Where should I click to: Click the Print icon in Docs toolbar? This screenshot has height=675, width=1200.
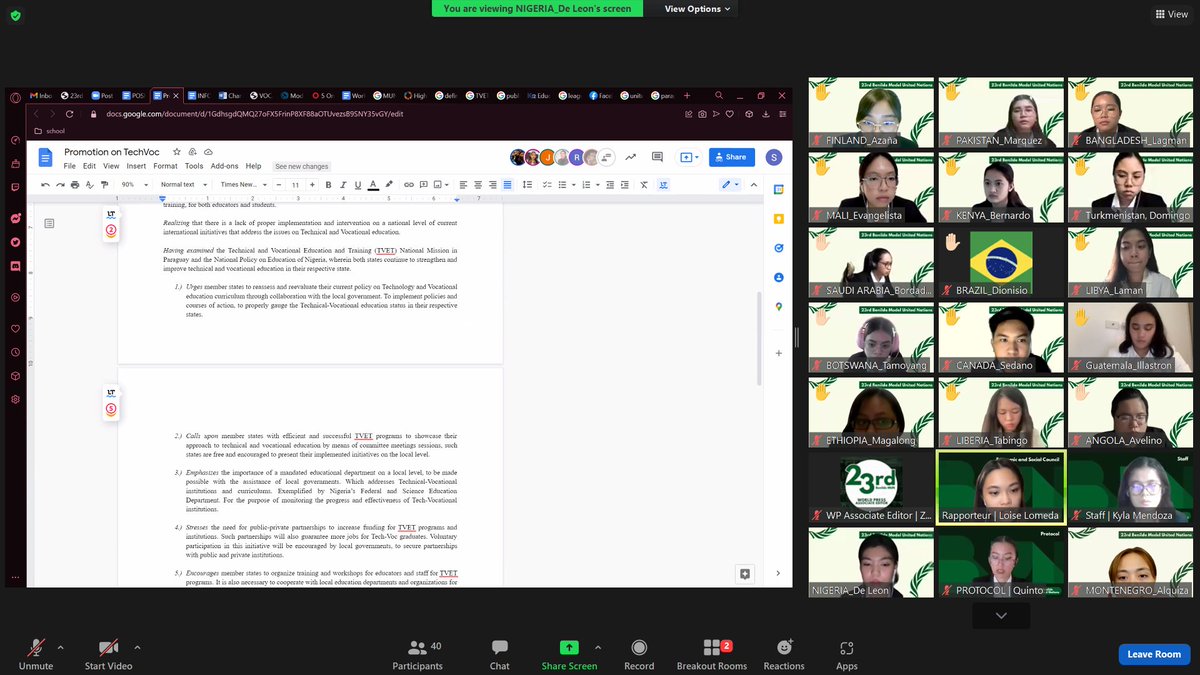[75, 185]
